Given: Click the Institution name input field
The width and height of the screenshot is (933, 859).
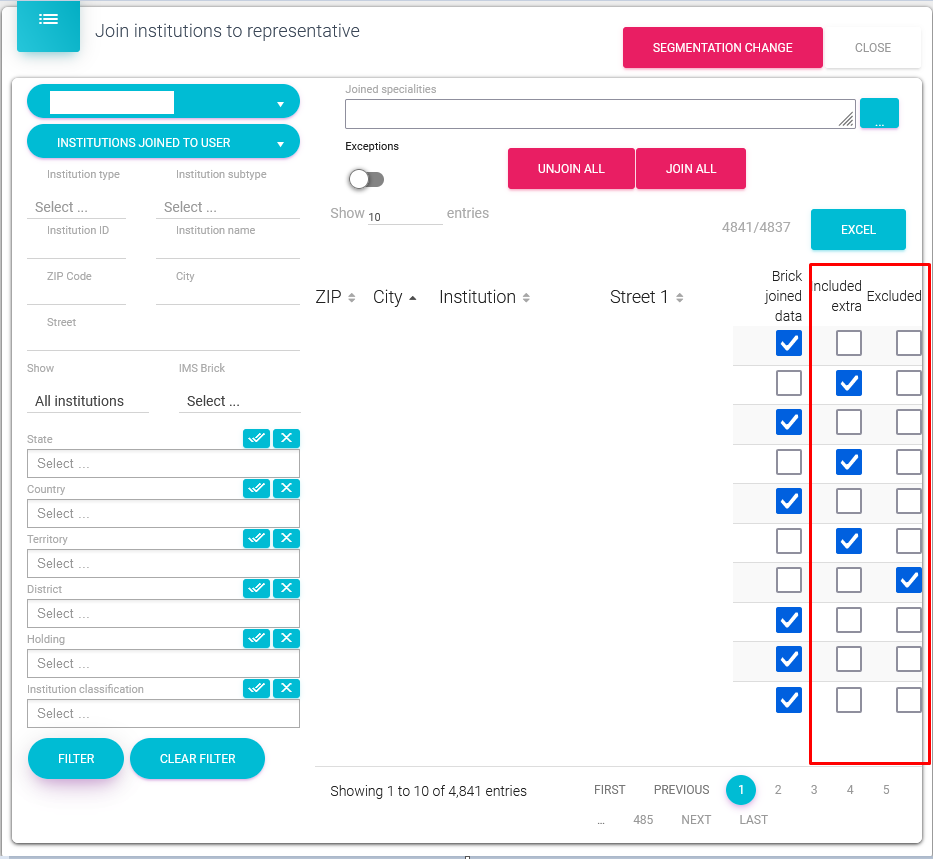Looking at the screenshot, I should pos(227,248).
